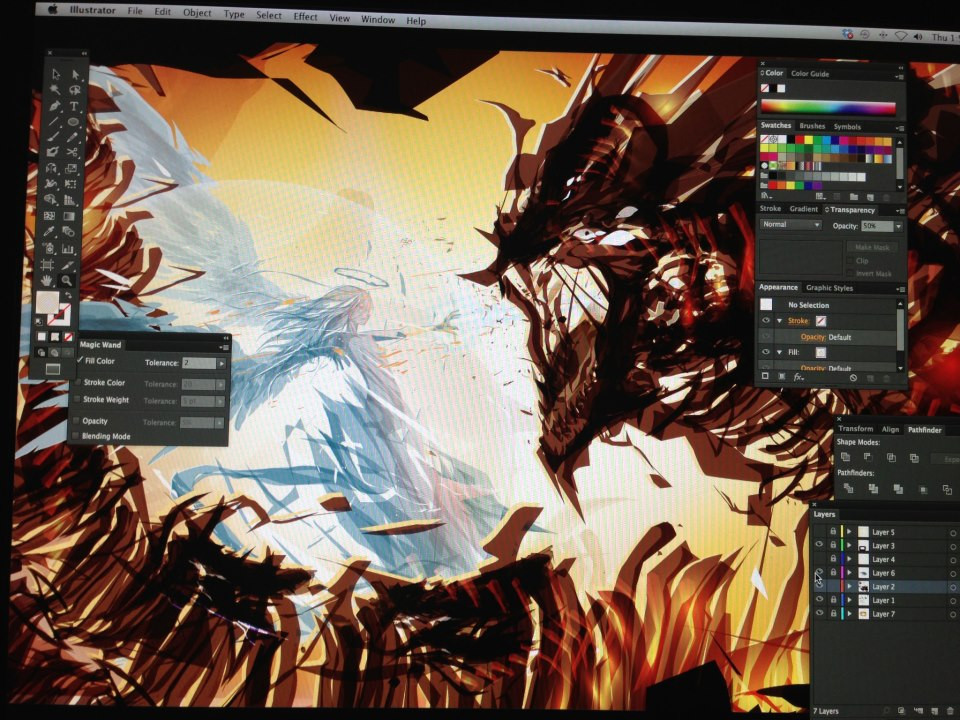Screen dimensions: 960x720
Task: Switch to the Graphic Styles tab
Action: click(829, 288)
